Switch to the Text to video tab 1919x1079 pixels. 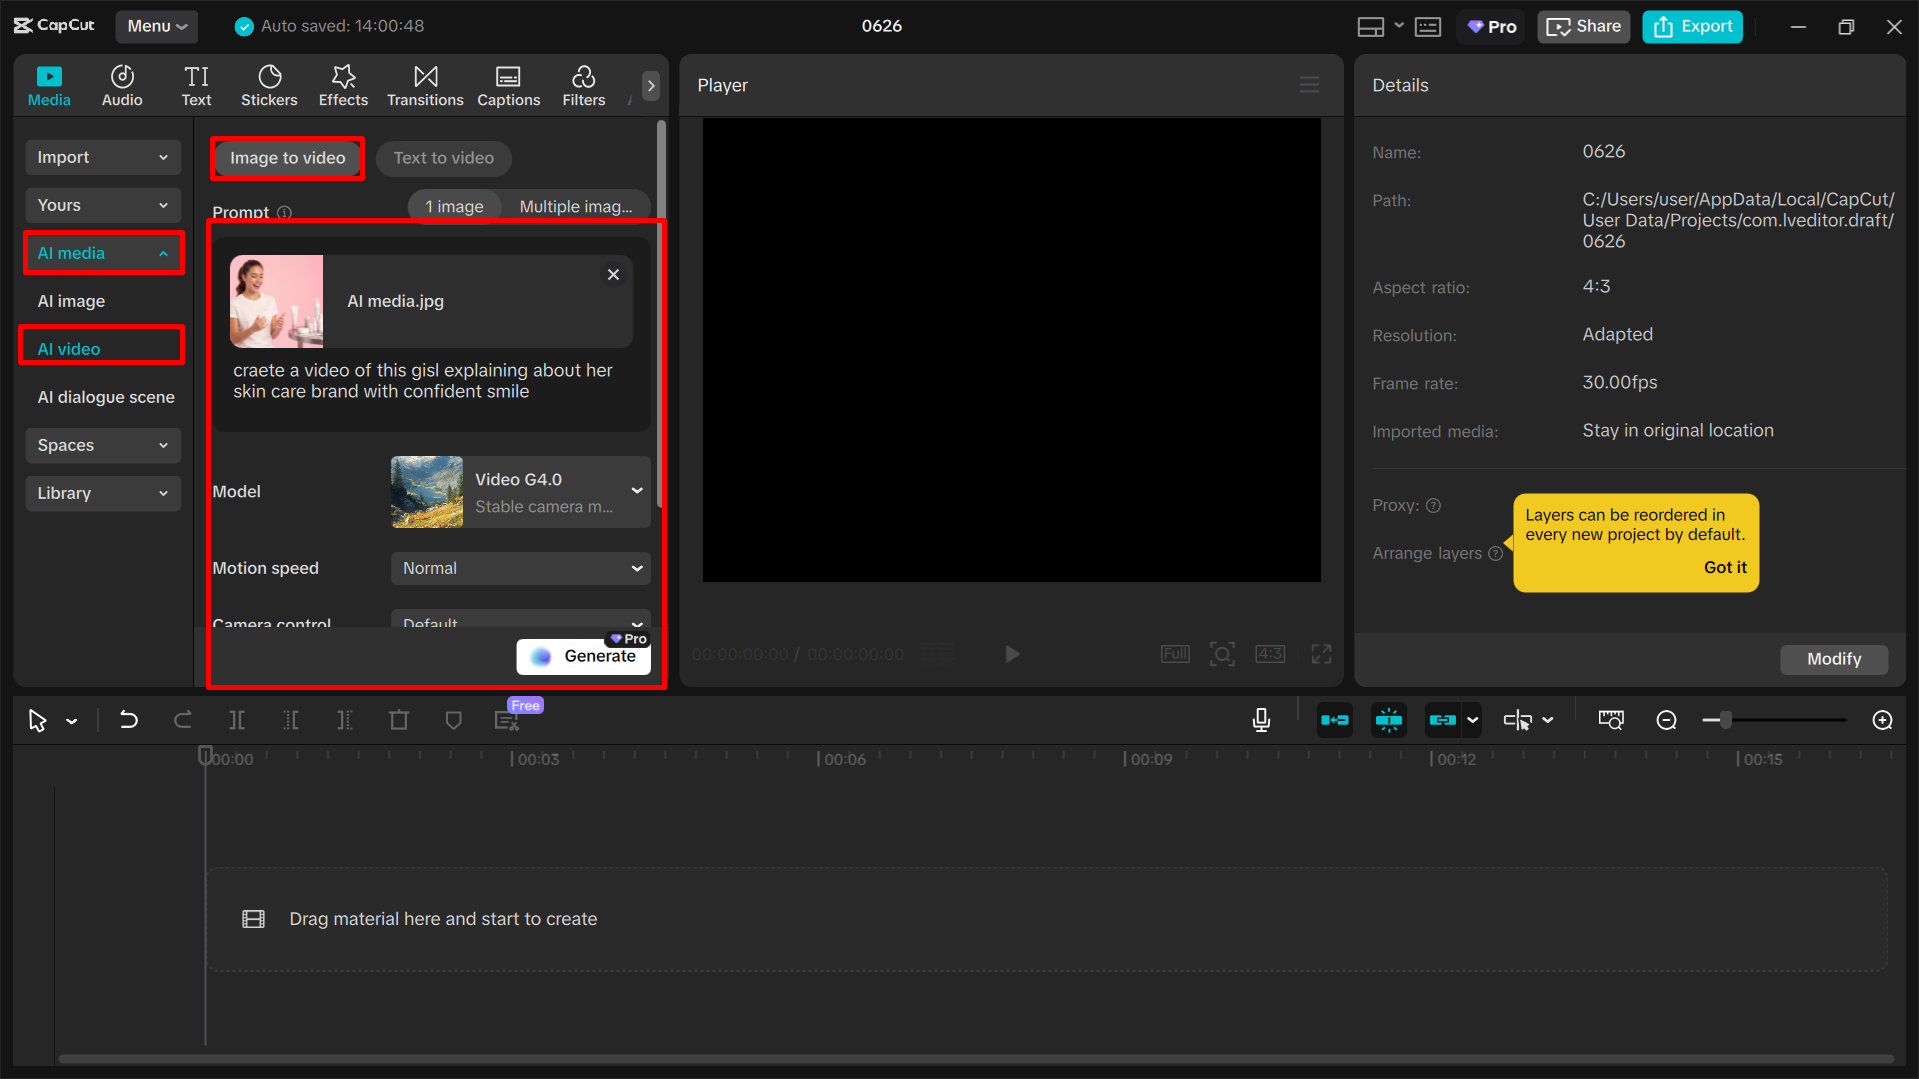point(443,158)
